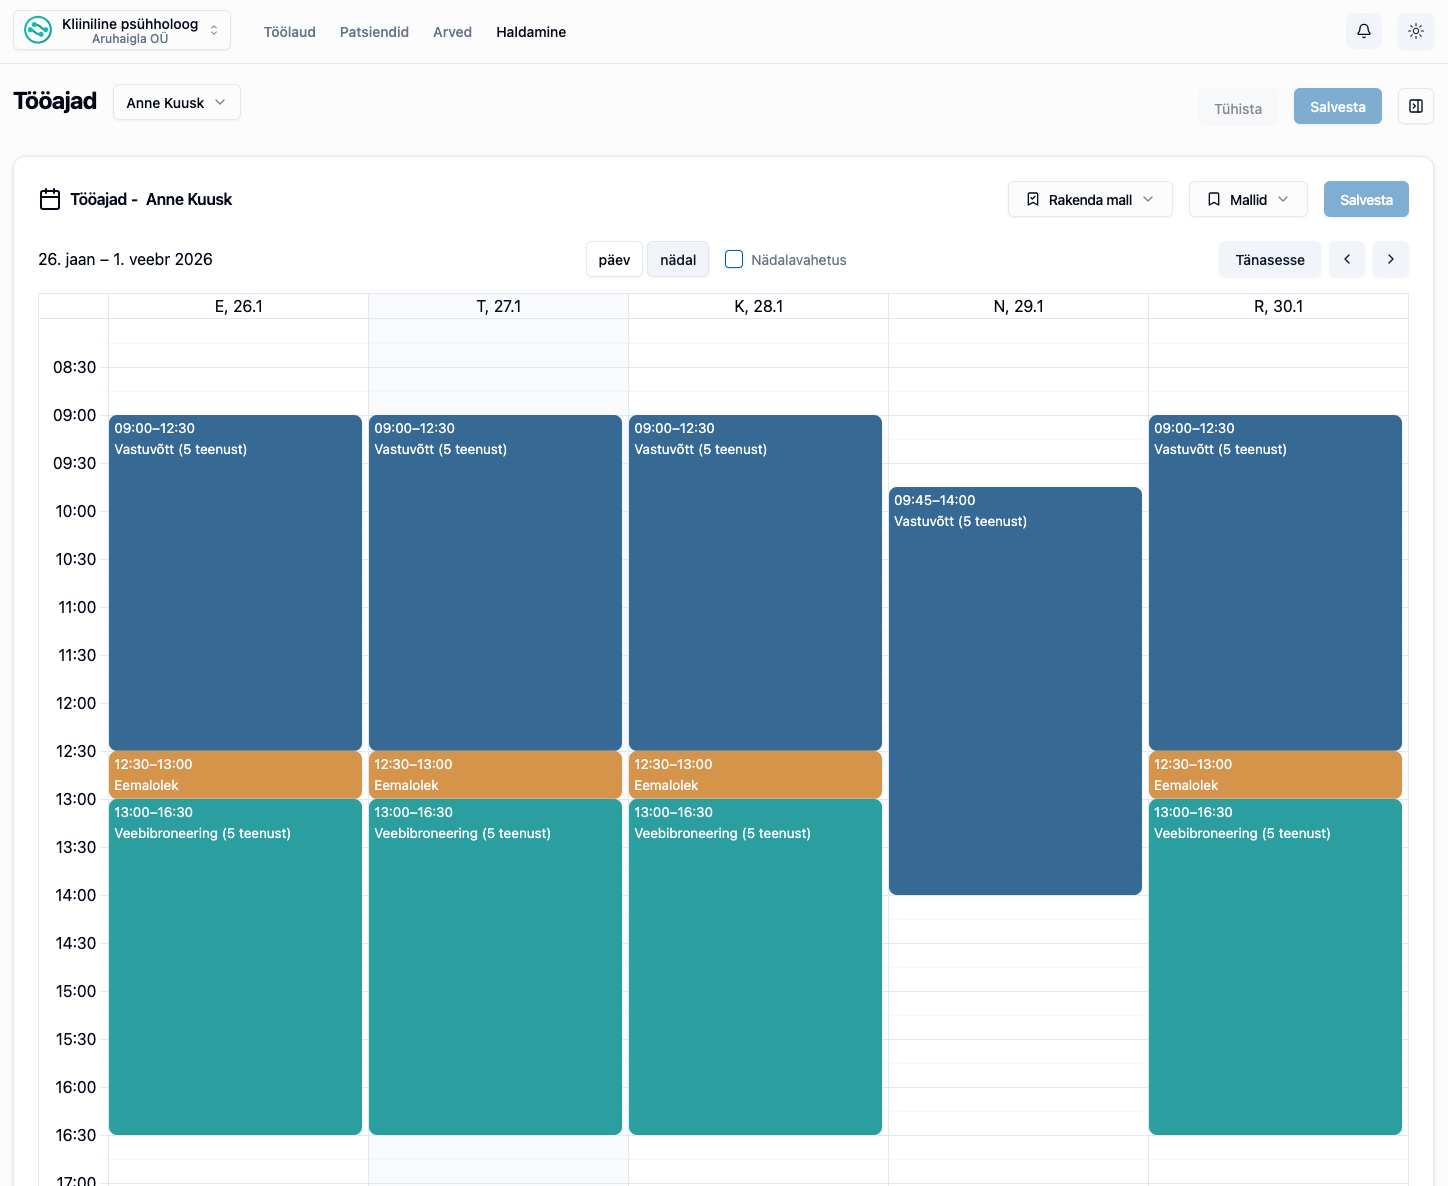Switch theme using the sun icon
Viewport: 1448px width, 1186px height.
point(1415,31)
